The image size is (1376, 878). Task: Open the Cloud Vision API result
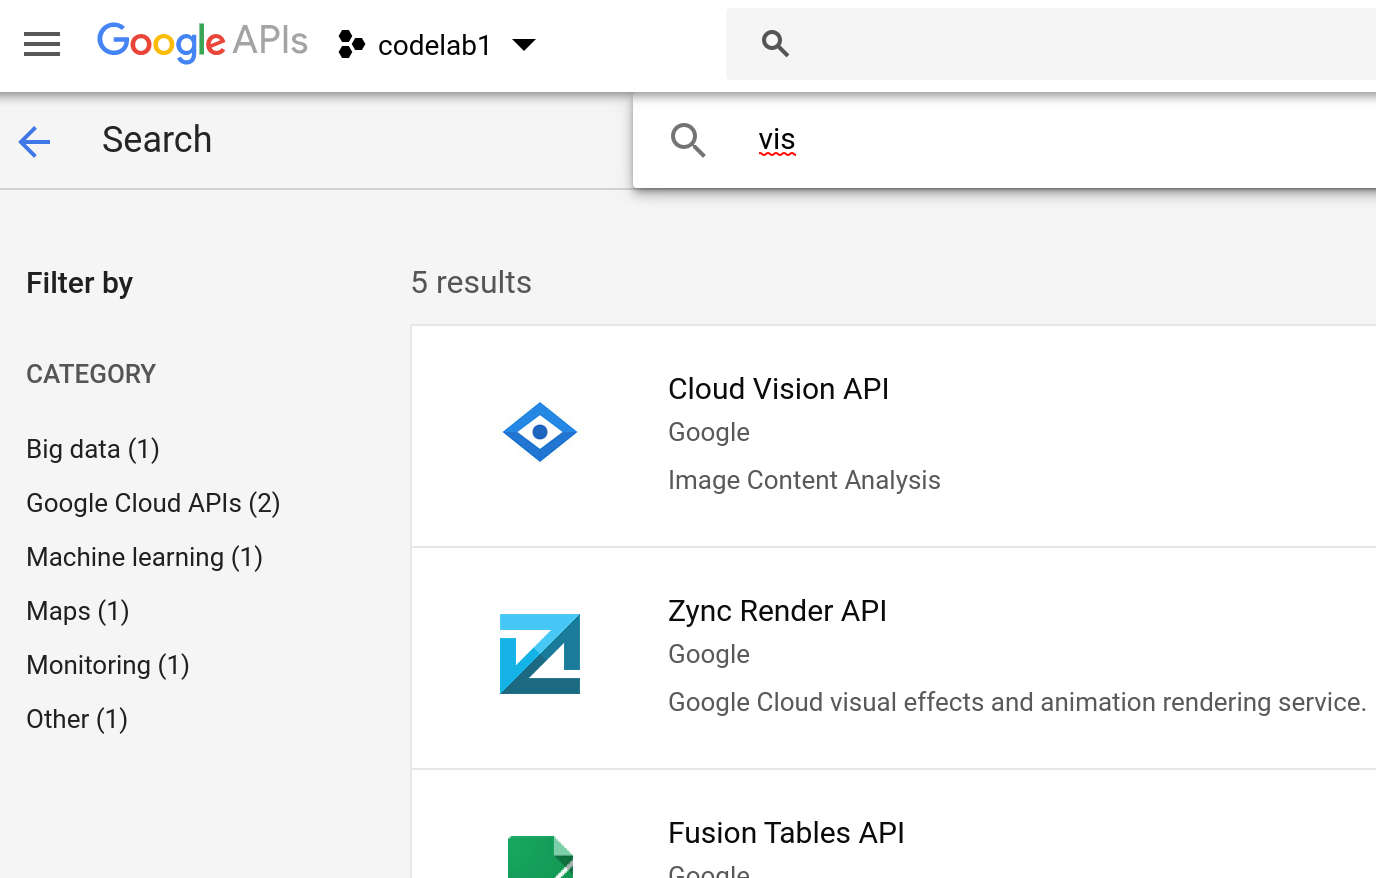(778, 389)
